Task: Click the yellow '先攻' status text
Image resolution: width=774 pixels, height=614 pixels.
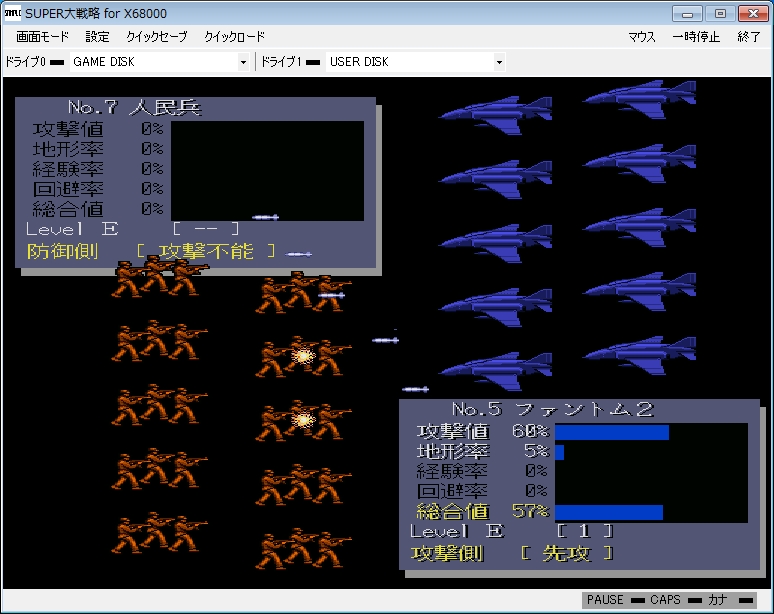Action: point(567,553)
